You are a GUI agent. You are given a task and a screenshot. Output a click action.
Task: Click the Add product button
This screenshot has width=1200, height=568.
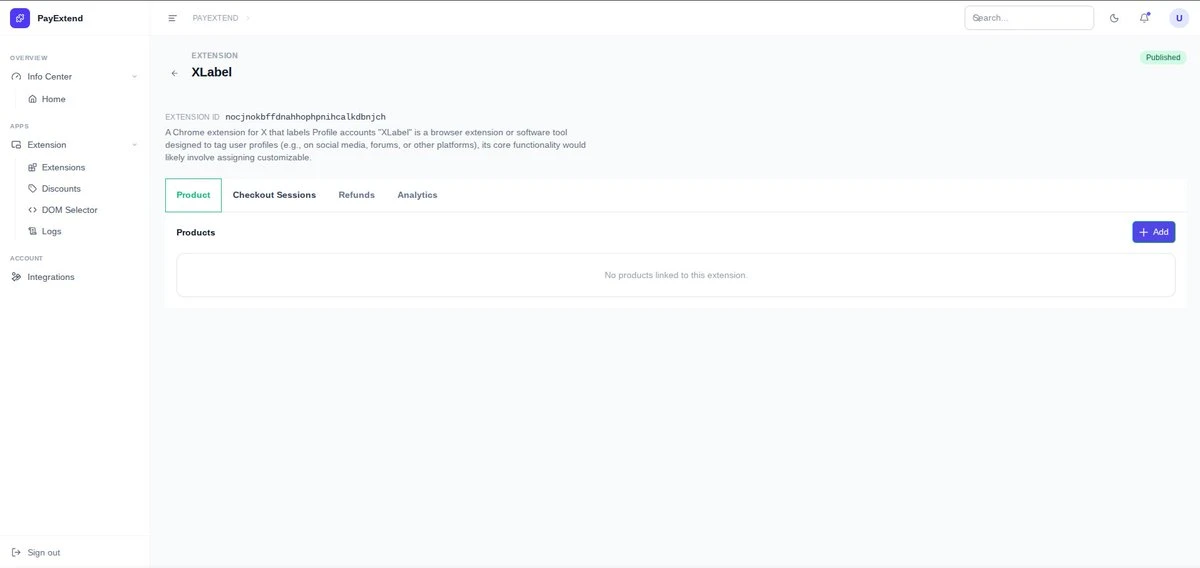pos(1153,232)
